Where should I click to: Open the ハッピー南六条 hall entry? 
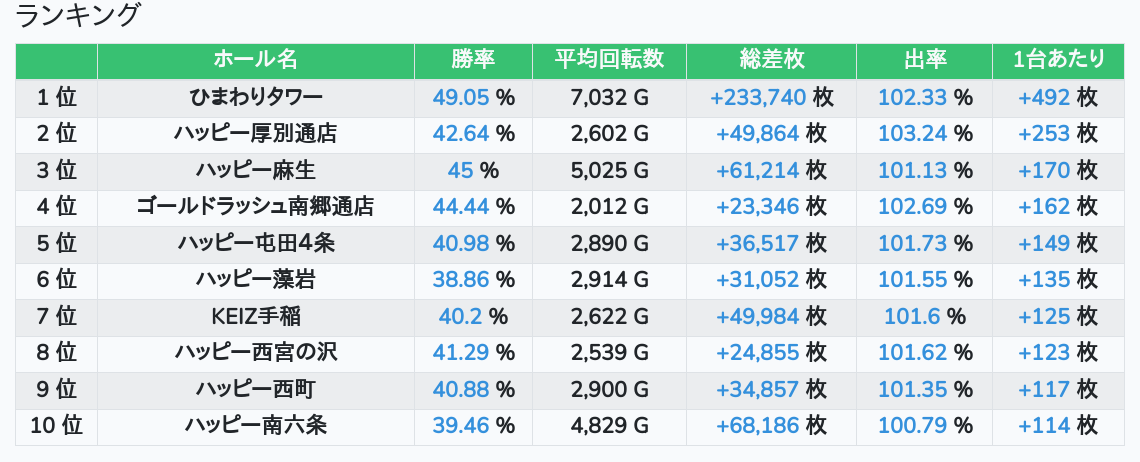[255, 426]
